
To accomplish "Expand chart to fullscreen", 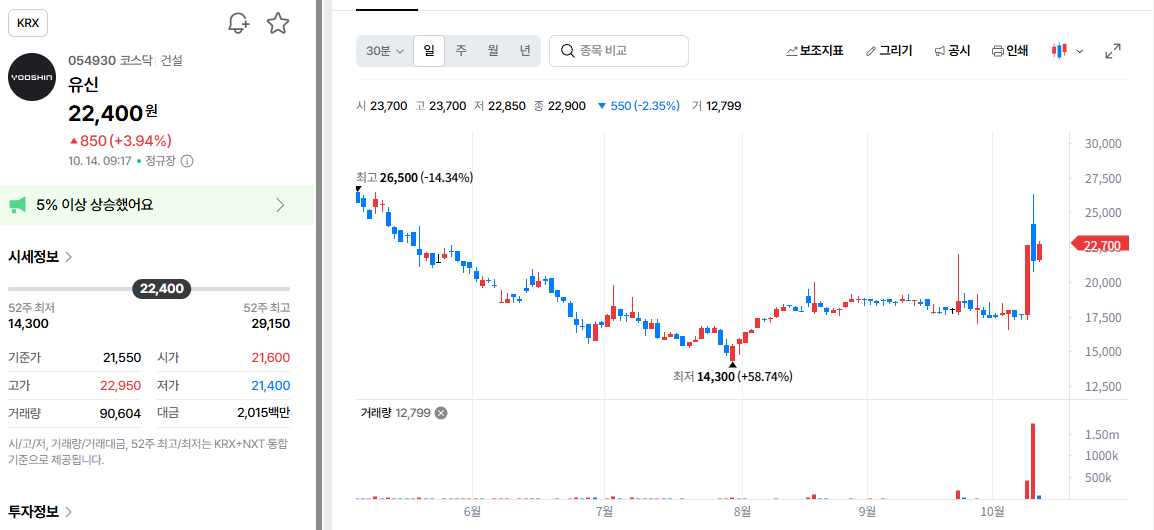I will click(x=1113, y=51).
